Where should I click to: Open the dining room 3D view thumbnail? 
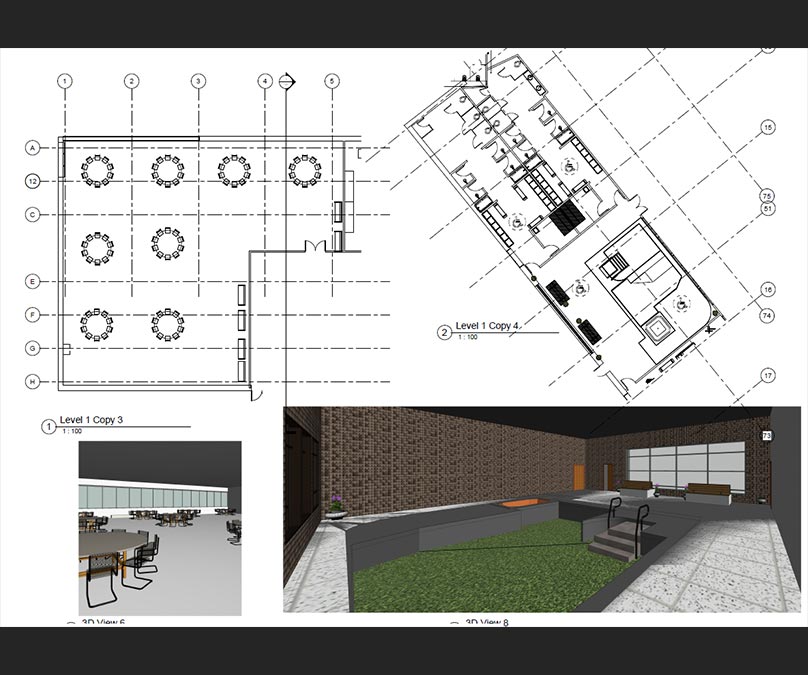pyautogui.click(x=160, y=528)
